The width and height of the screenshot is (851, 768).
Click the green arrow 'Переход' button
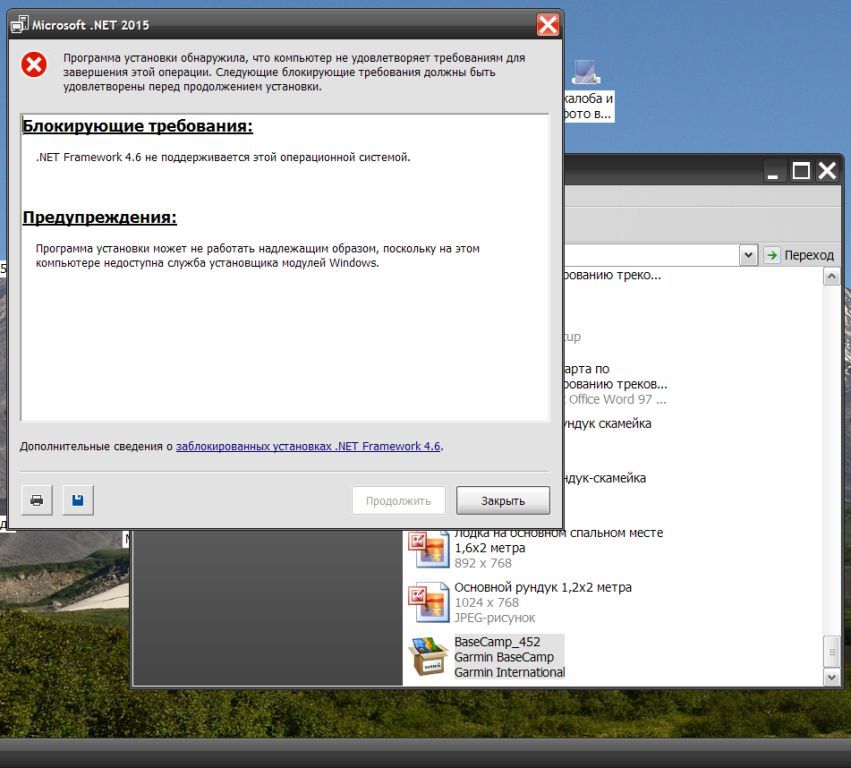[772, 255]
